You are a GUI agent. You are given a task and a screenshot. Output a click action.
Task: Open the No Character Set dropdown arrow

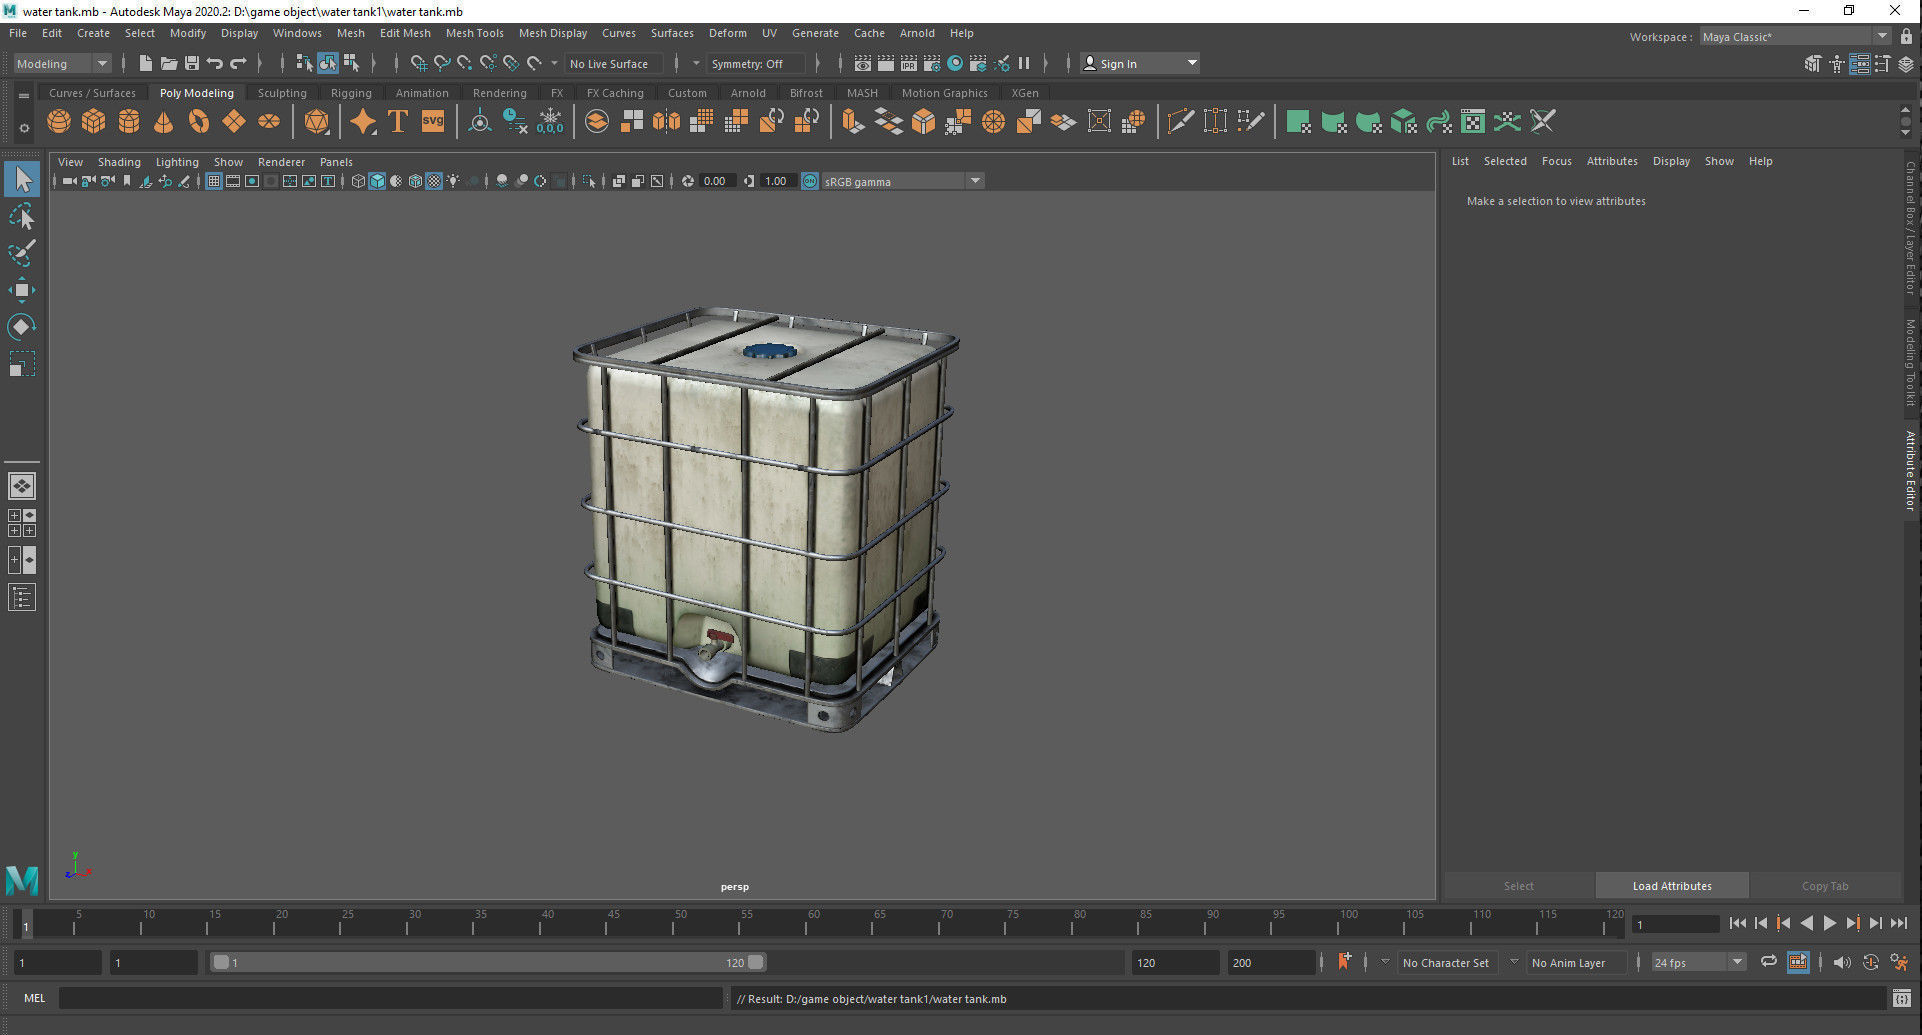pos(1385,962)
